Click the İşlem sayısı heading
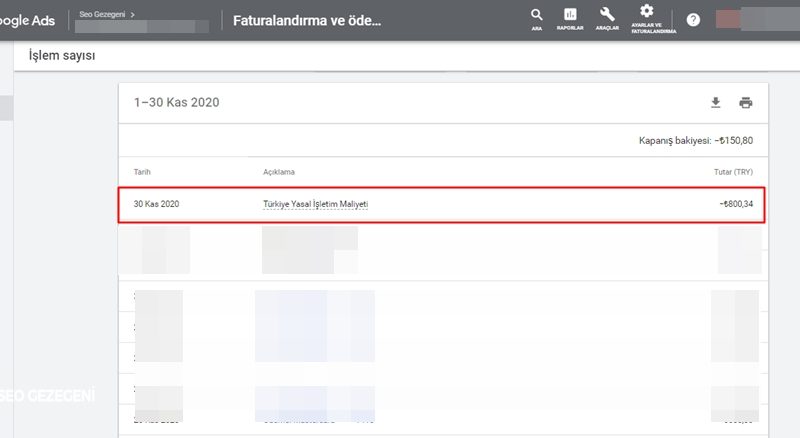The width and height of the screenshot is (800, 438). click(62, 55)
